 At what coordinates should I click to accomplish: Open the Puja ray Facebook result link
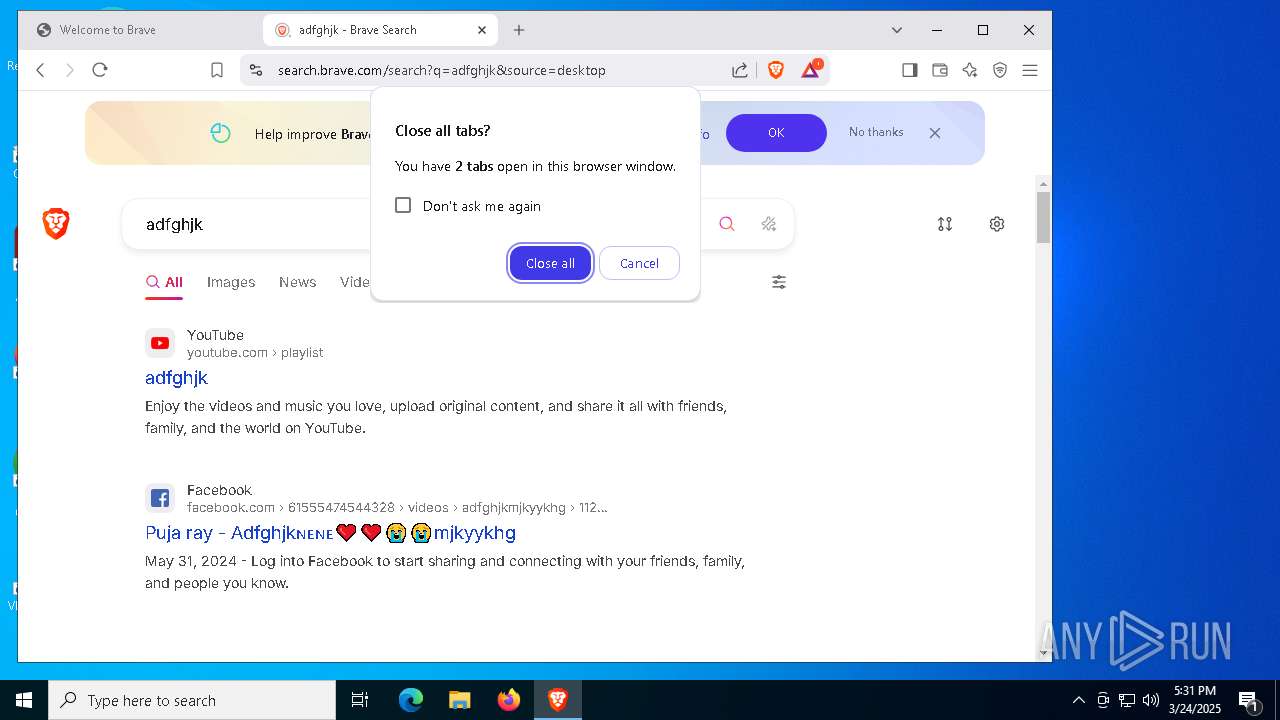[330, 533]
